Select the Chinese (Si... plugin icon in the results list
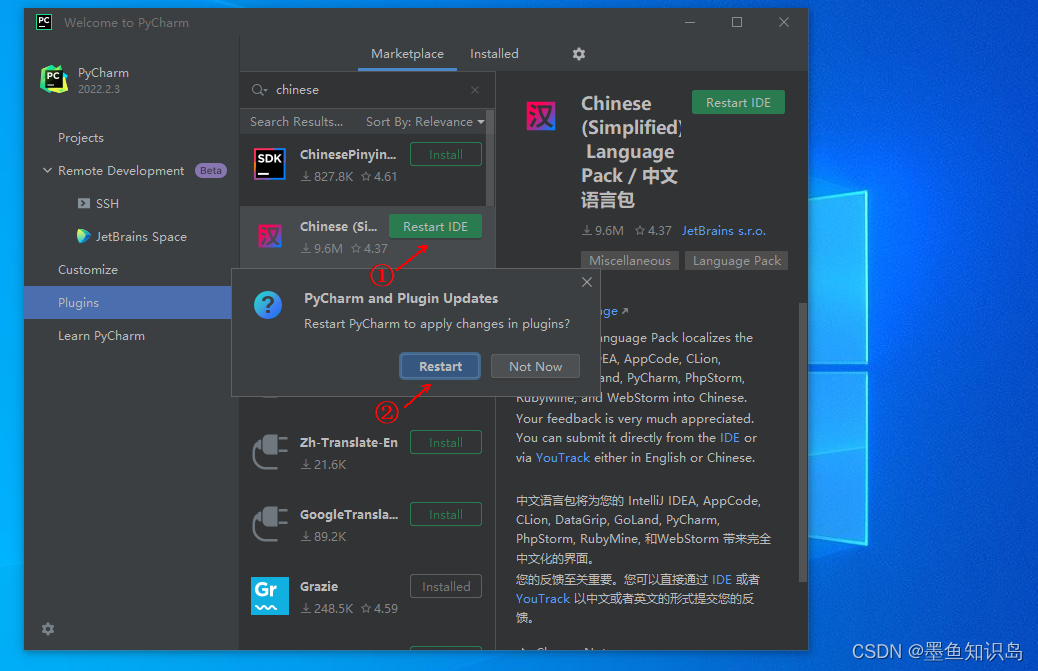 tap(269, 236)
